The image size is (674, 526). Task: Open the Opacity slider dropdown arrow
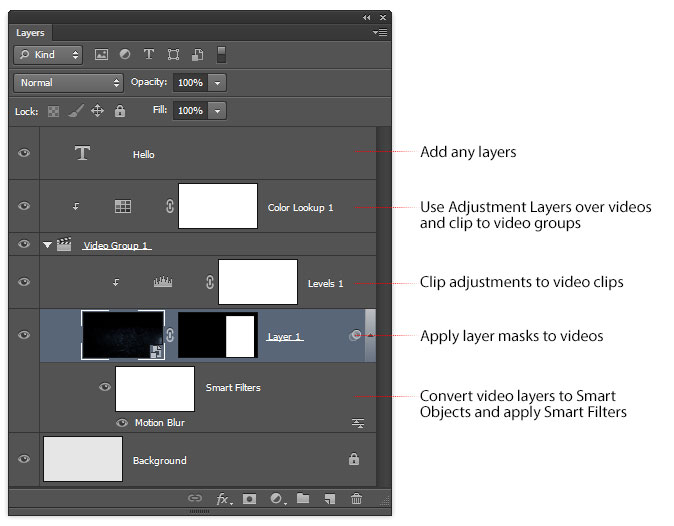[x=218, y=83]
